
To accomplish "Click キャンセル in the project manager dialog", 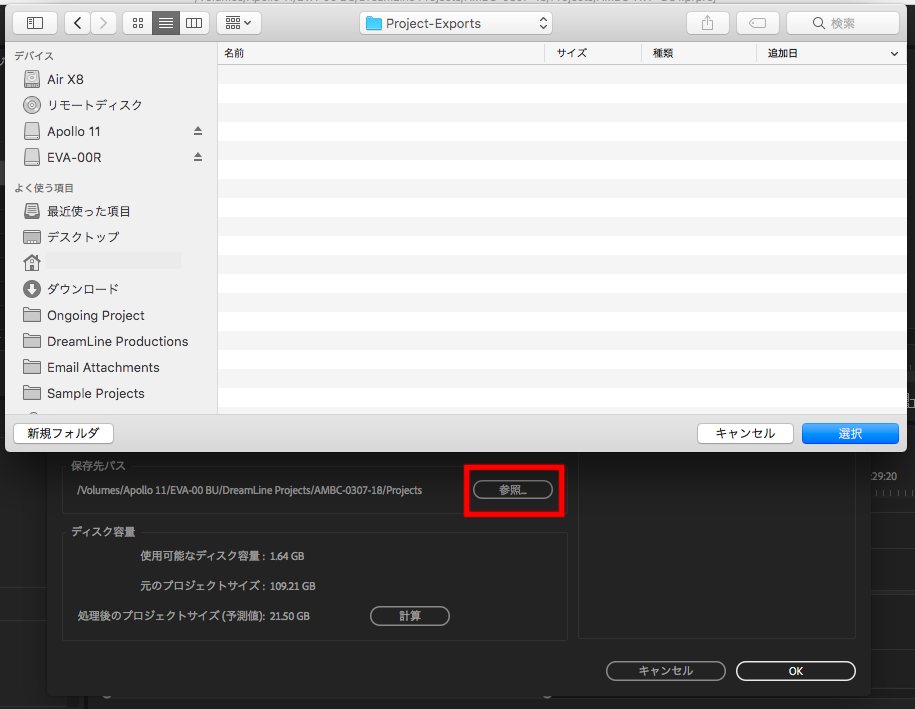I will 666,671.
